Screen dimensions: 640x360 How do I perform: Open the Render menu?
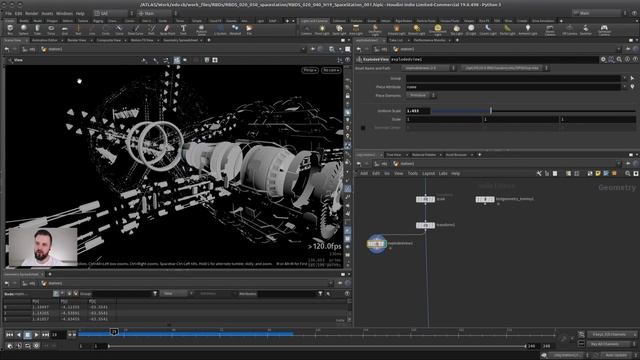31,13
